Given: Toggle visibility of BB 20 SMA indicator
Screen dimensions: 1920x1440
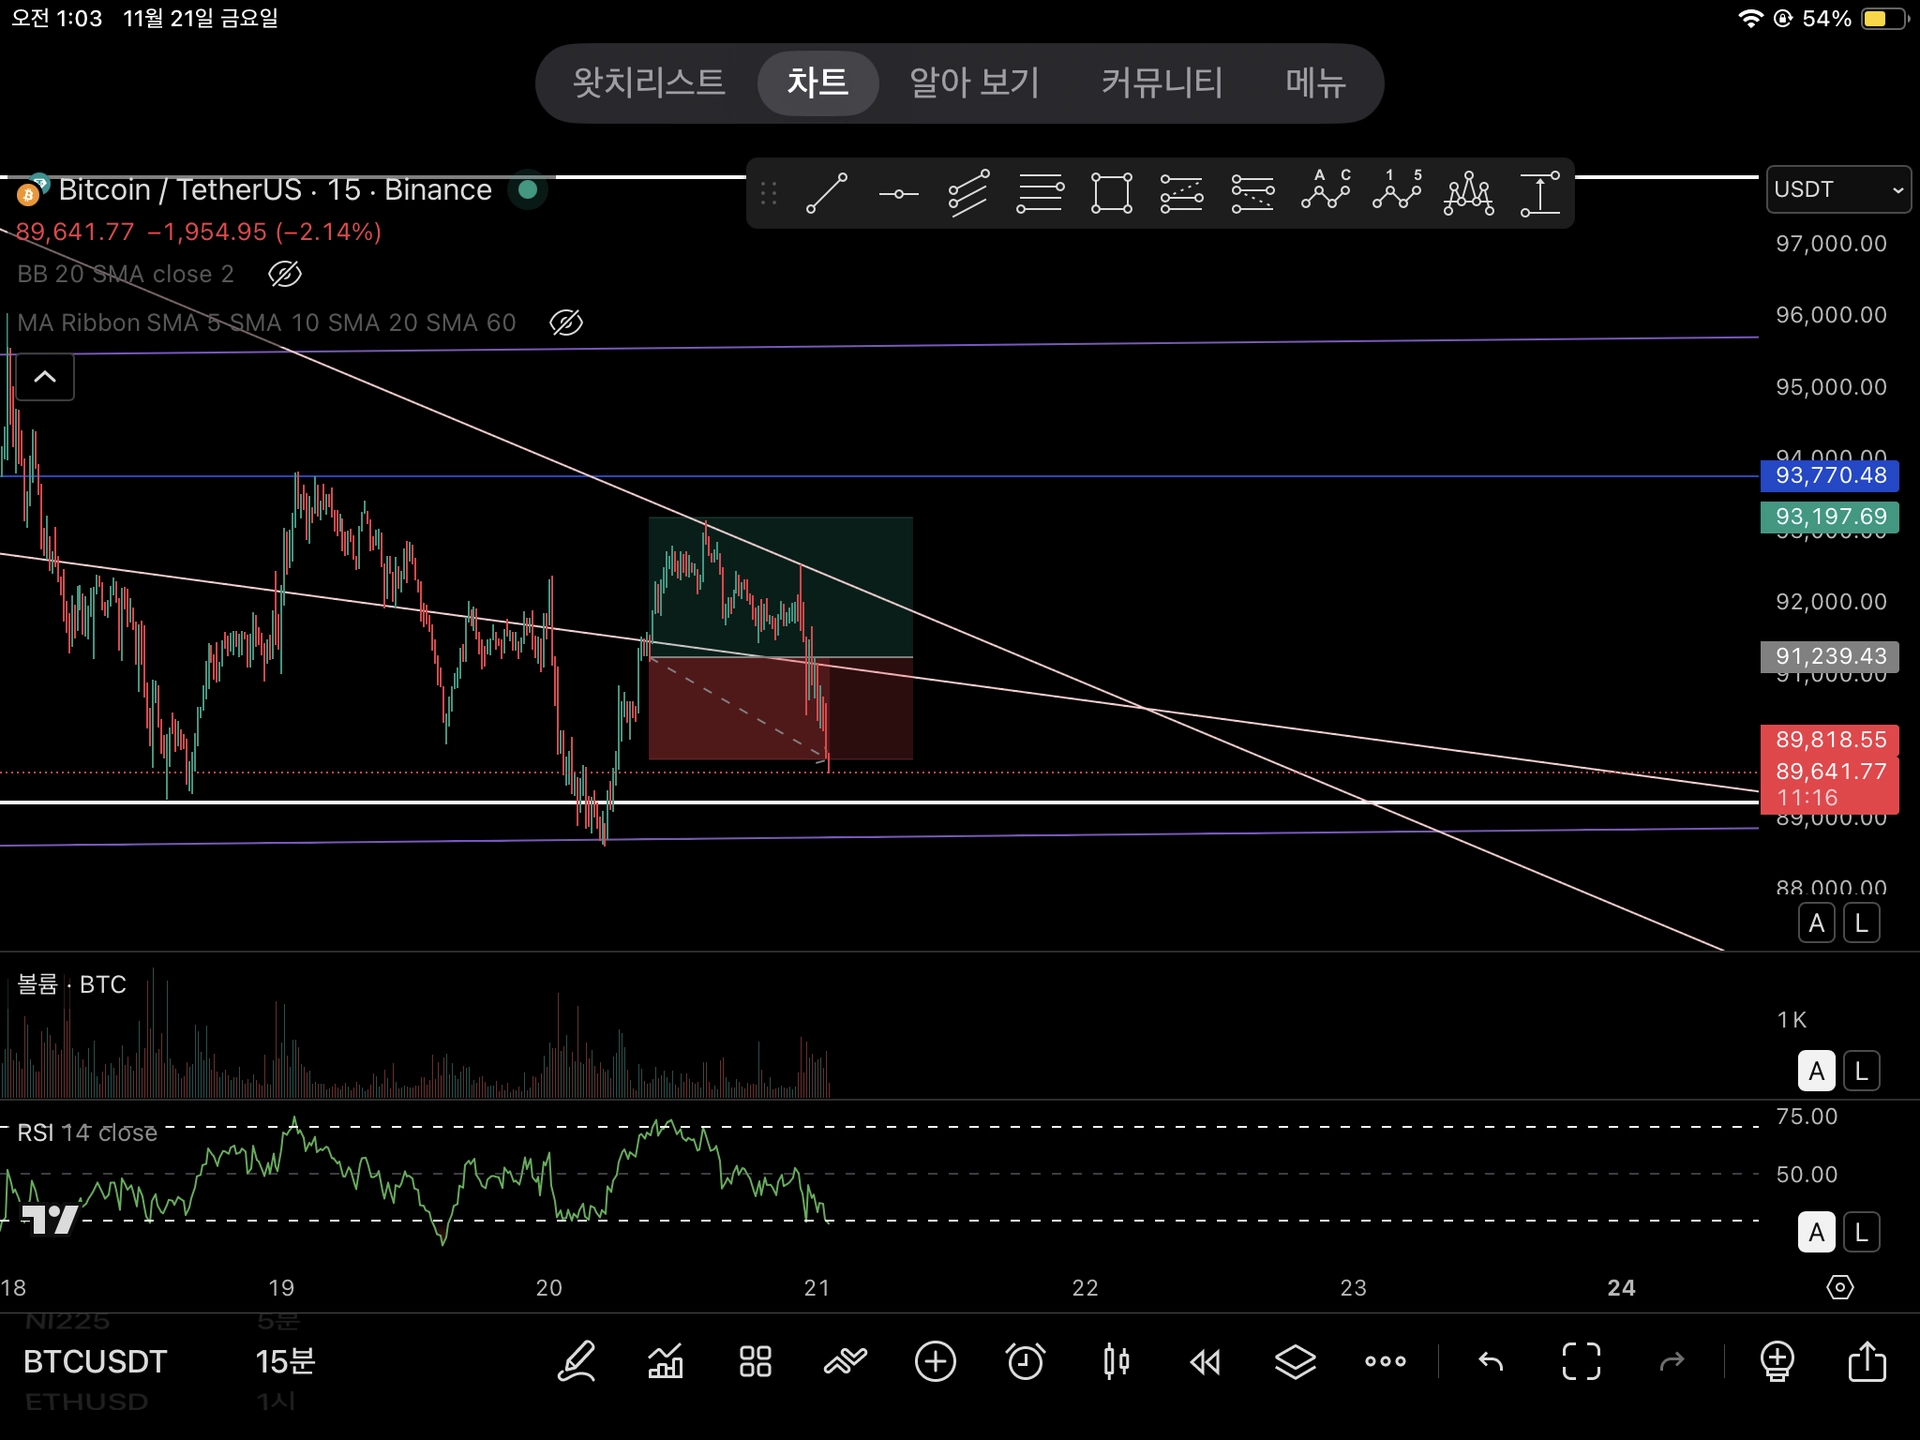Looking at the screenshot, I should [x=285, y=274].
